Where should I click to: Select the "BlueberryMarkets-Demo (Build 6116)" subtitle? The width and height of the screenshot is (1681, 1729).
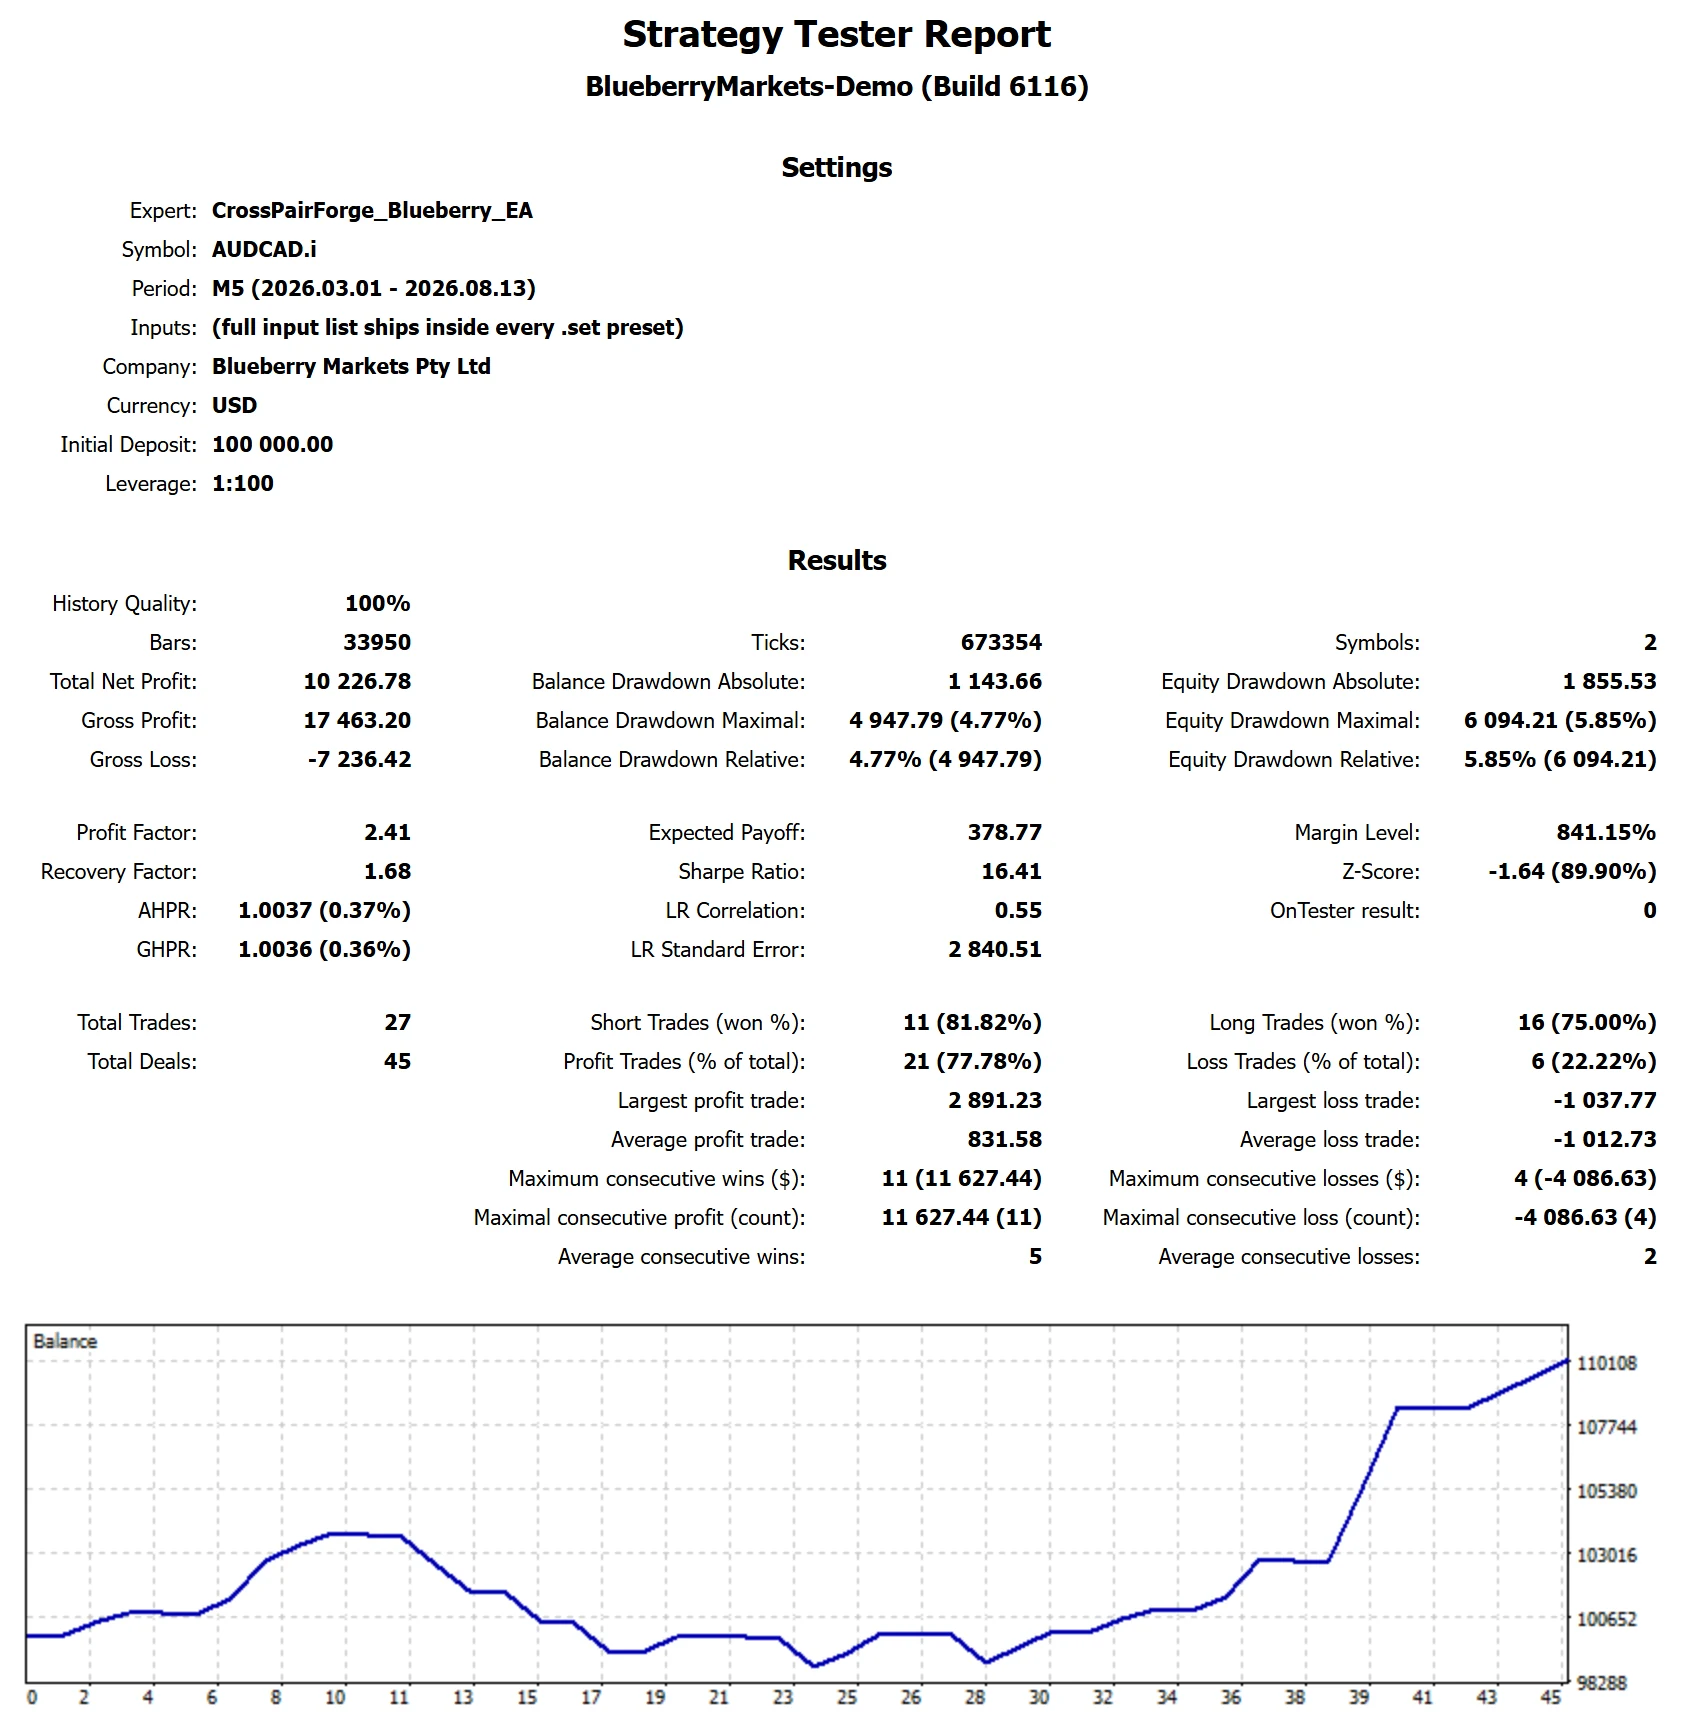(x=836, y=87)
